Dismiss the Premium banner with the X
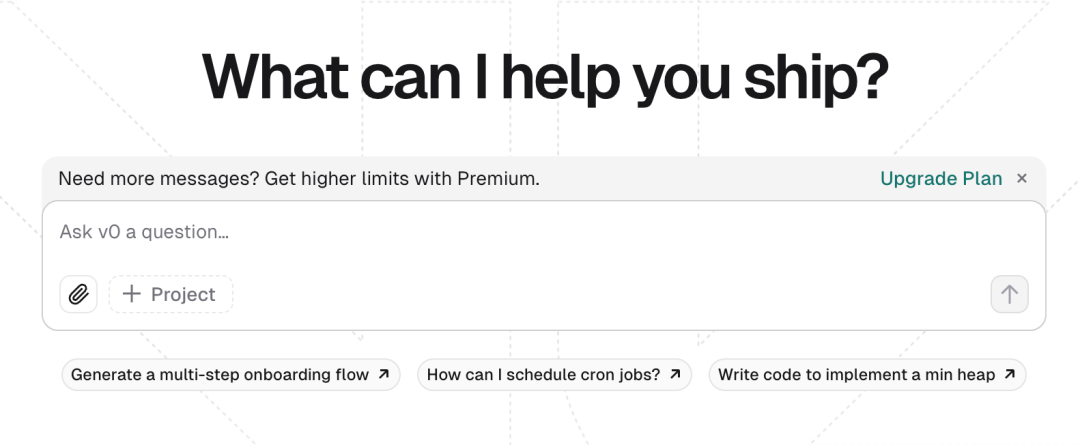Screen dimensions: 1080x445 pyautogui.click(x=1022, y=179)
